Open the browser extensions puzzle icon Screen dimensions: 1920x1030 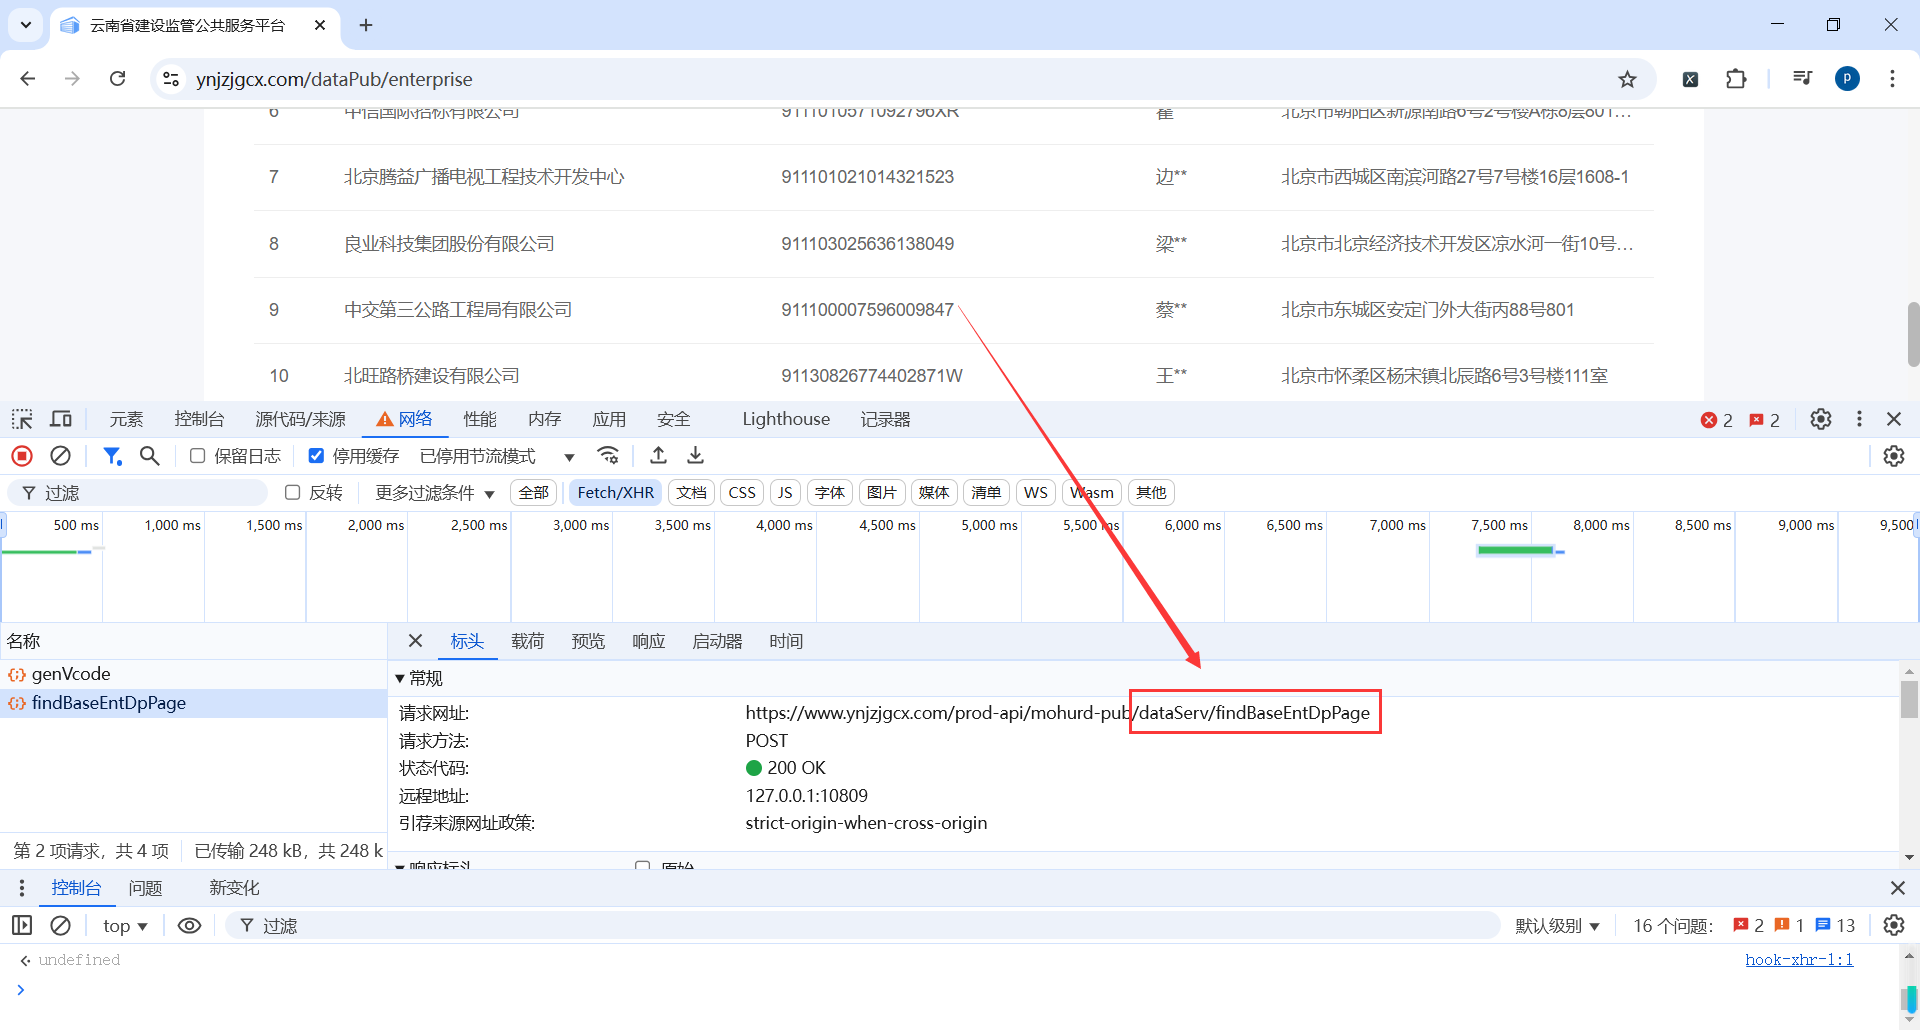tap(1736, 79)
